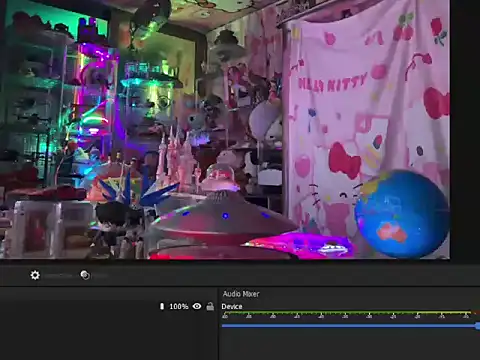The image size is (480, 360).
Task: Click the 100% battery level value
Action: (179, 306)
